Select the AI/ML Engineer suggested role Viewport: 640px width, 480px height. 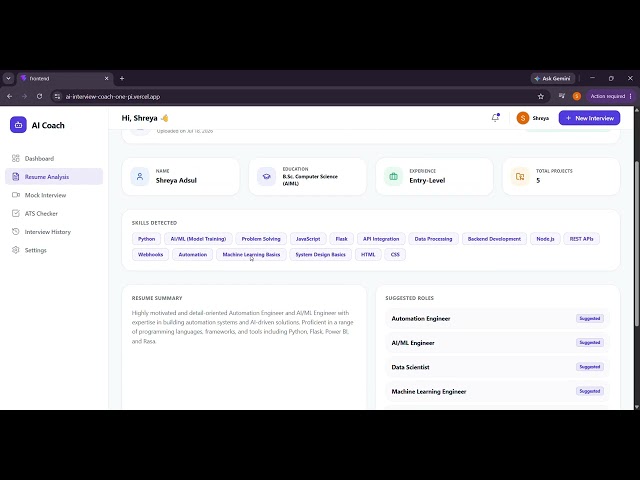(x=497, y=343)
